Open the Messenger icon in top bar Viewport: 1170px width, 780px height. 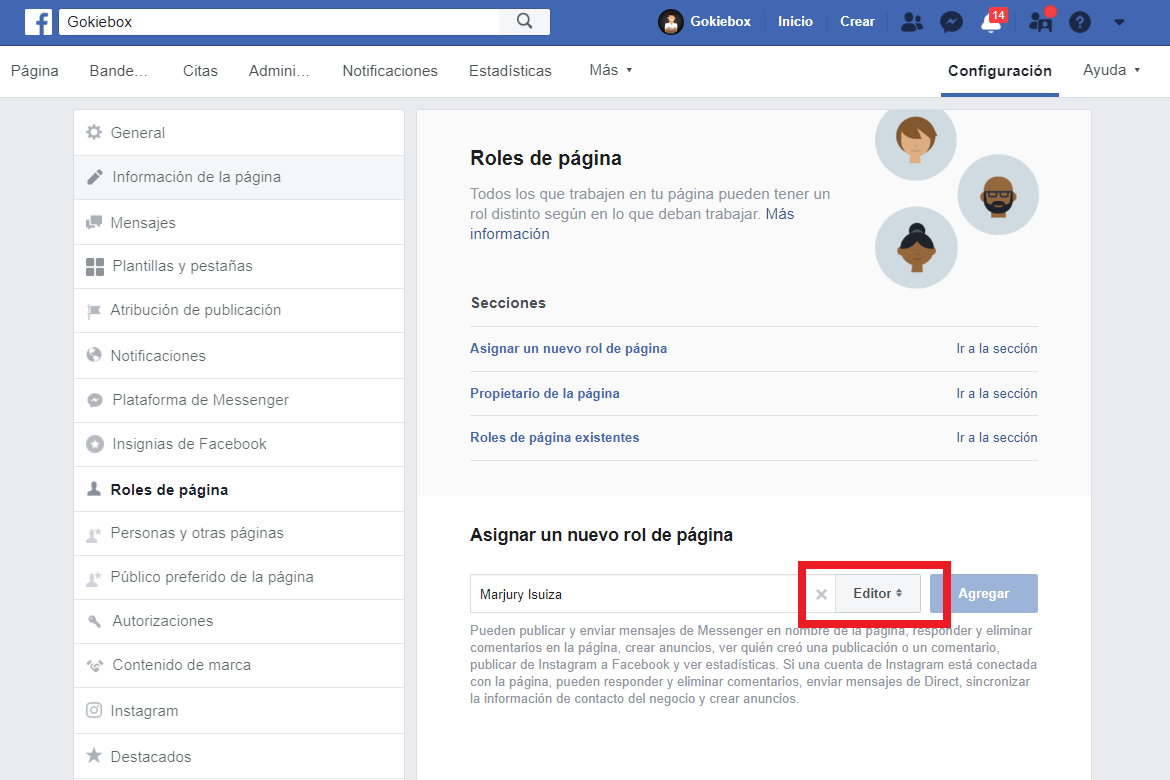tap(951, 22)
